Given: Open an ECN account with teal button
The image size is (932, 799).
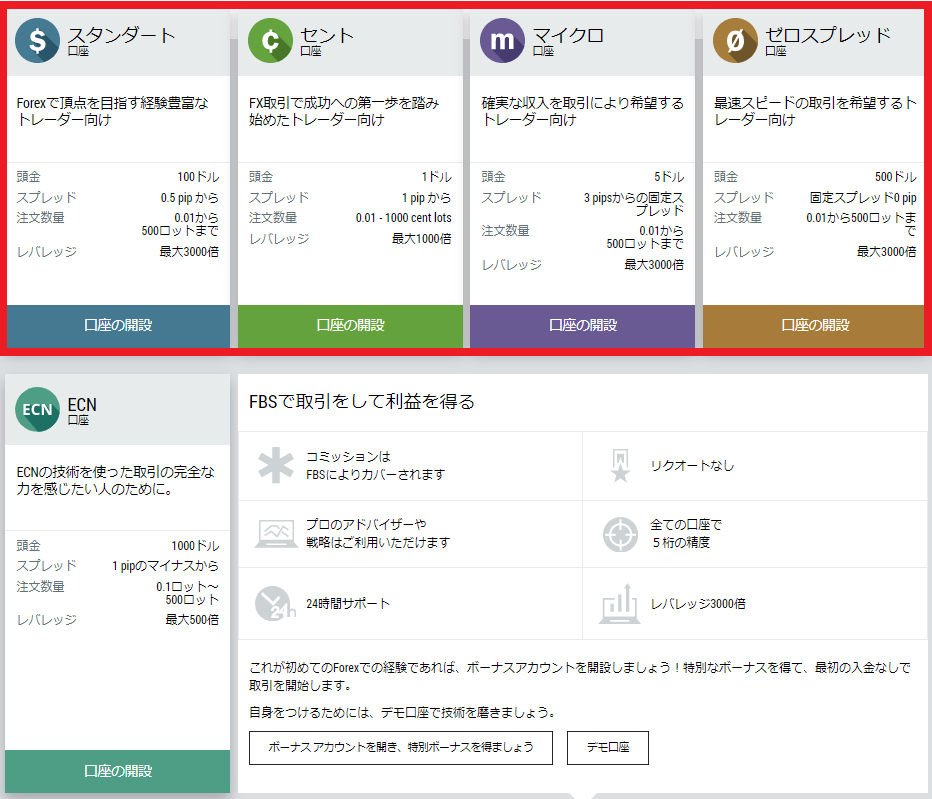Looking at the screenshot, I should pyautogui.click(x=118, y=771).
